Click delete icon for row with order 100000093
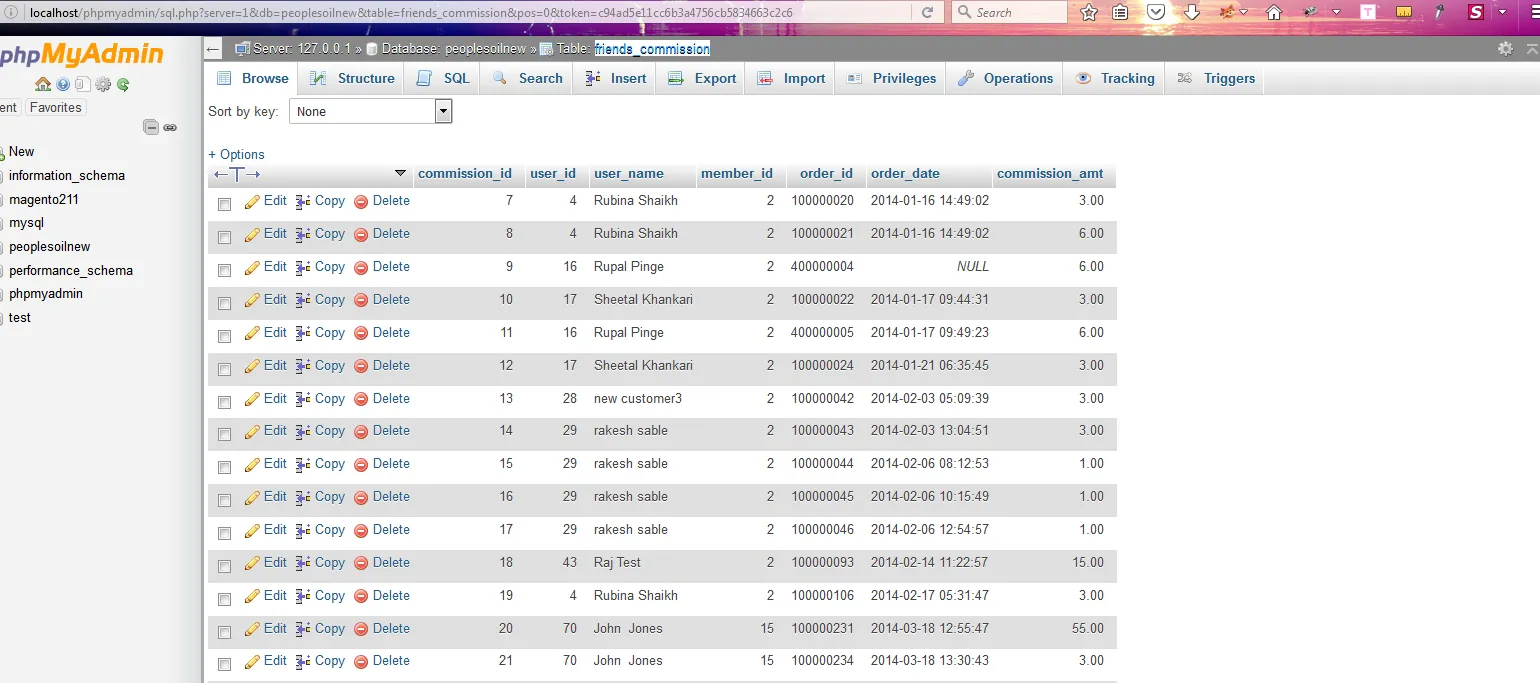The height and width of the screenshot is (683, 1540). [361, 563]
